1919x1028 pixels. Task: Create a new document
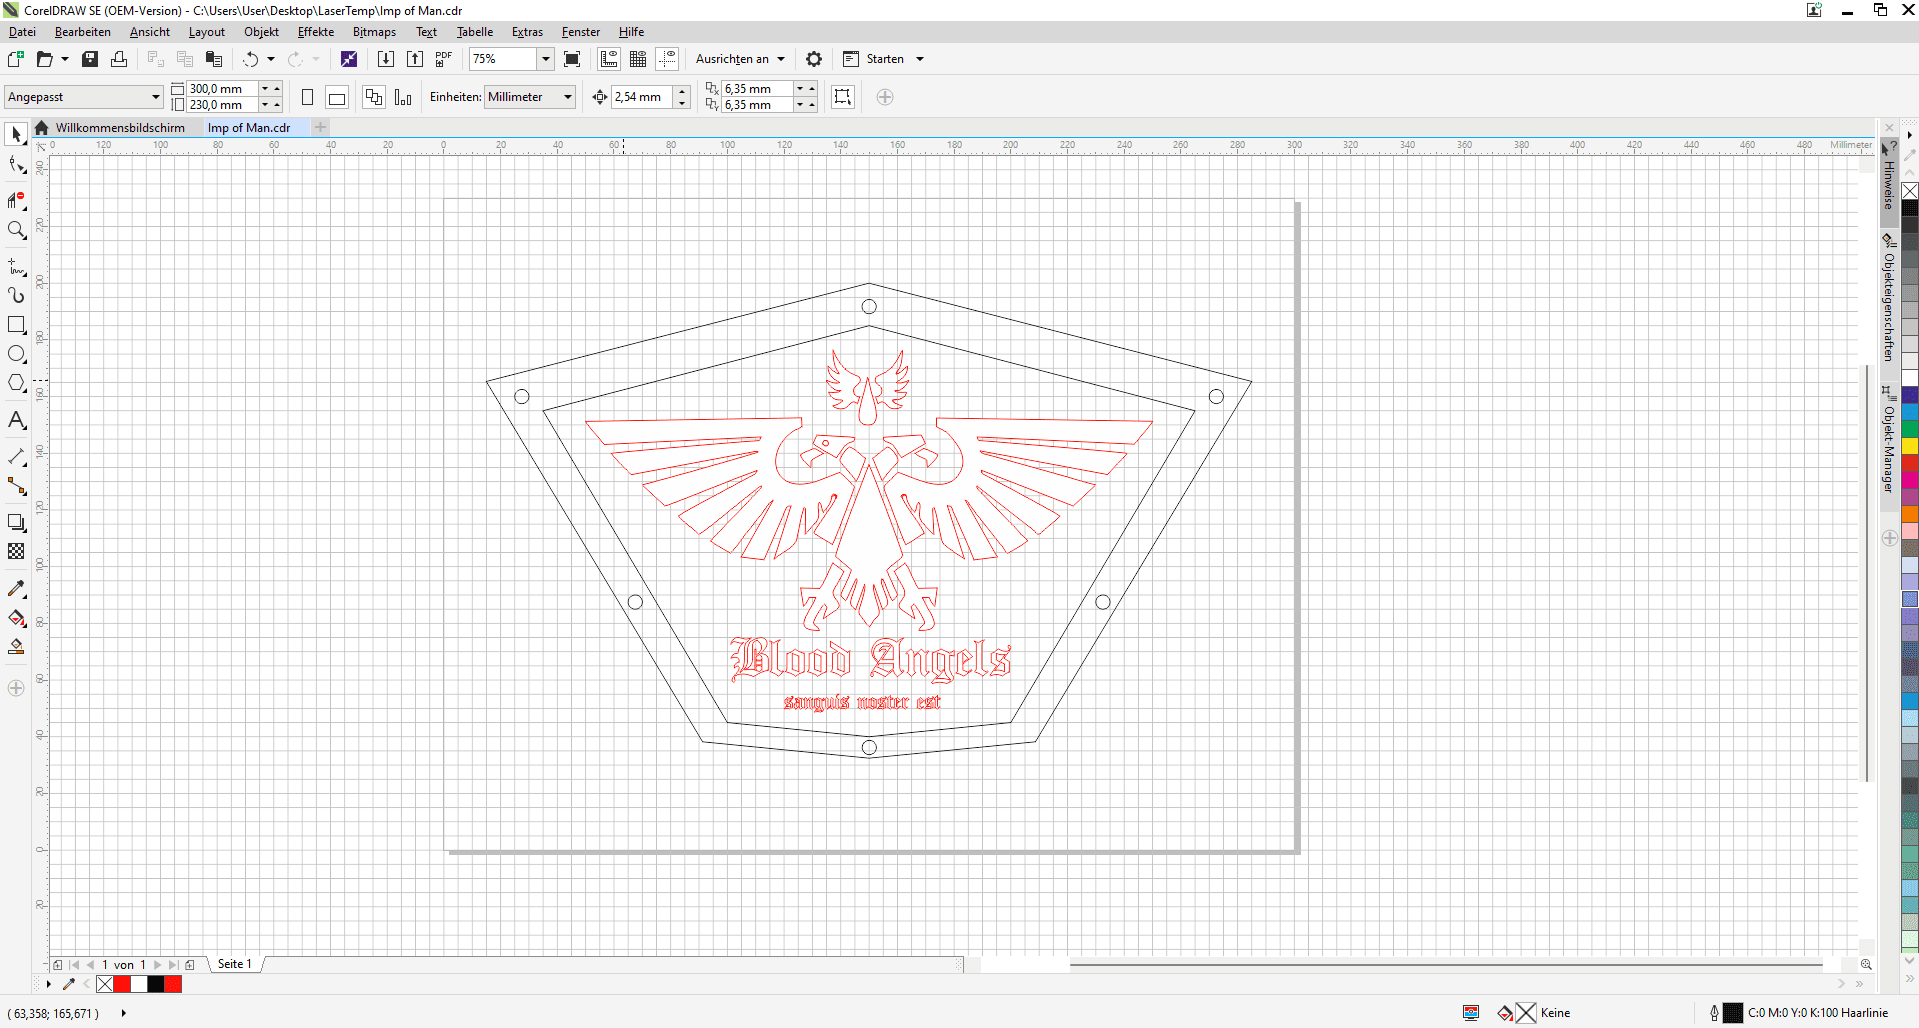tap(16, 59)
